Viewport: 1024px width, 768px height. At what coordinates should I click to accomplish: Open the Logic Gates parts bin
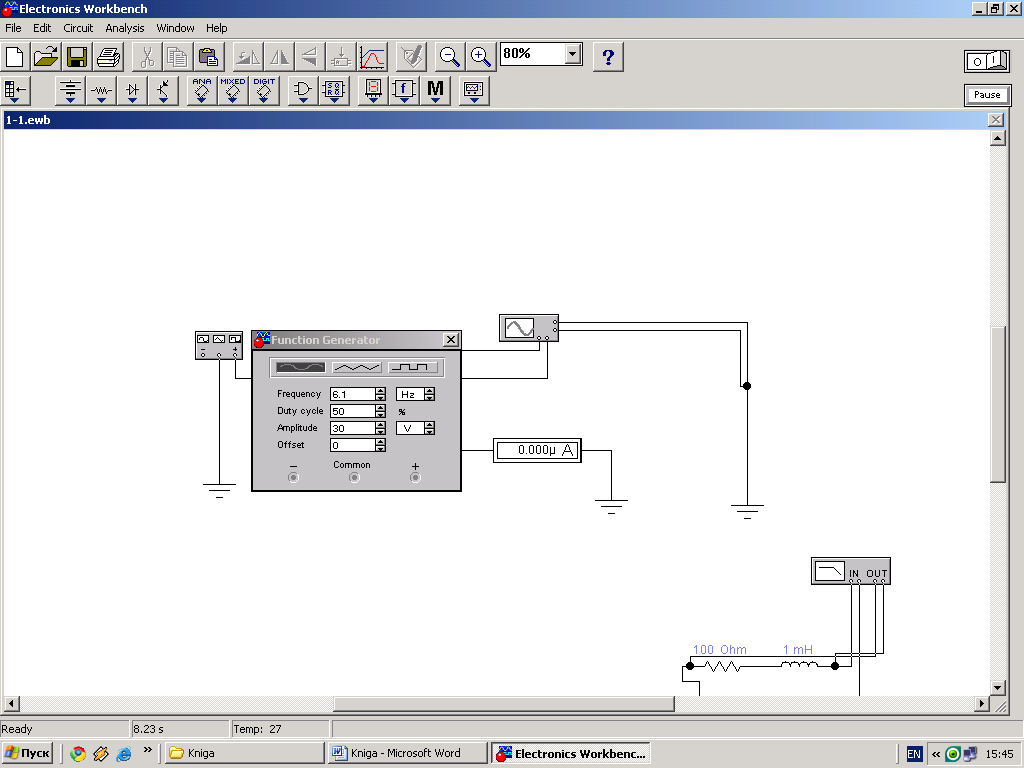pyautogui.click(x=302, y=91)
